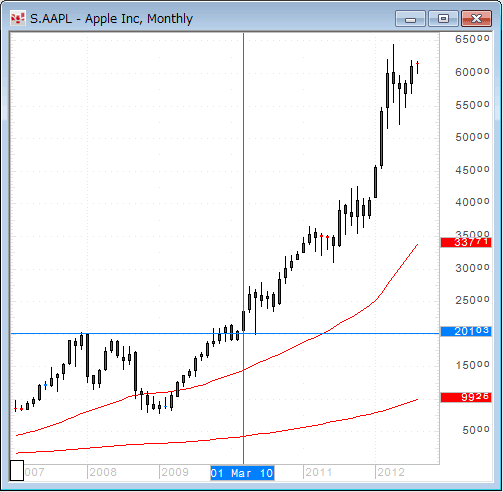The image size is (503, 492).
Task: Click the 2011 label on time axis
Action: pyautogui.click(x=319, y=472)
